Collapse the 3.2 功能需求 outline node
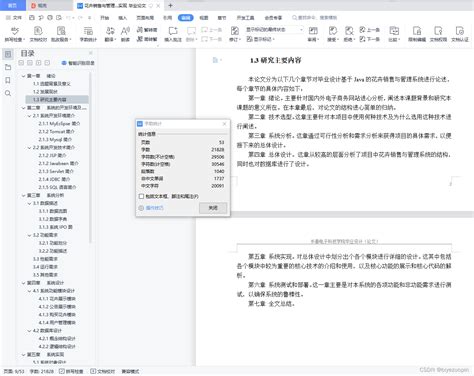The height and width of the screenshot is (376, 474). coord(29,235)
